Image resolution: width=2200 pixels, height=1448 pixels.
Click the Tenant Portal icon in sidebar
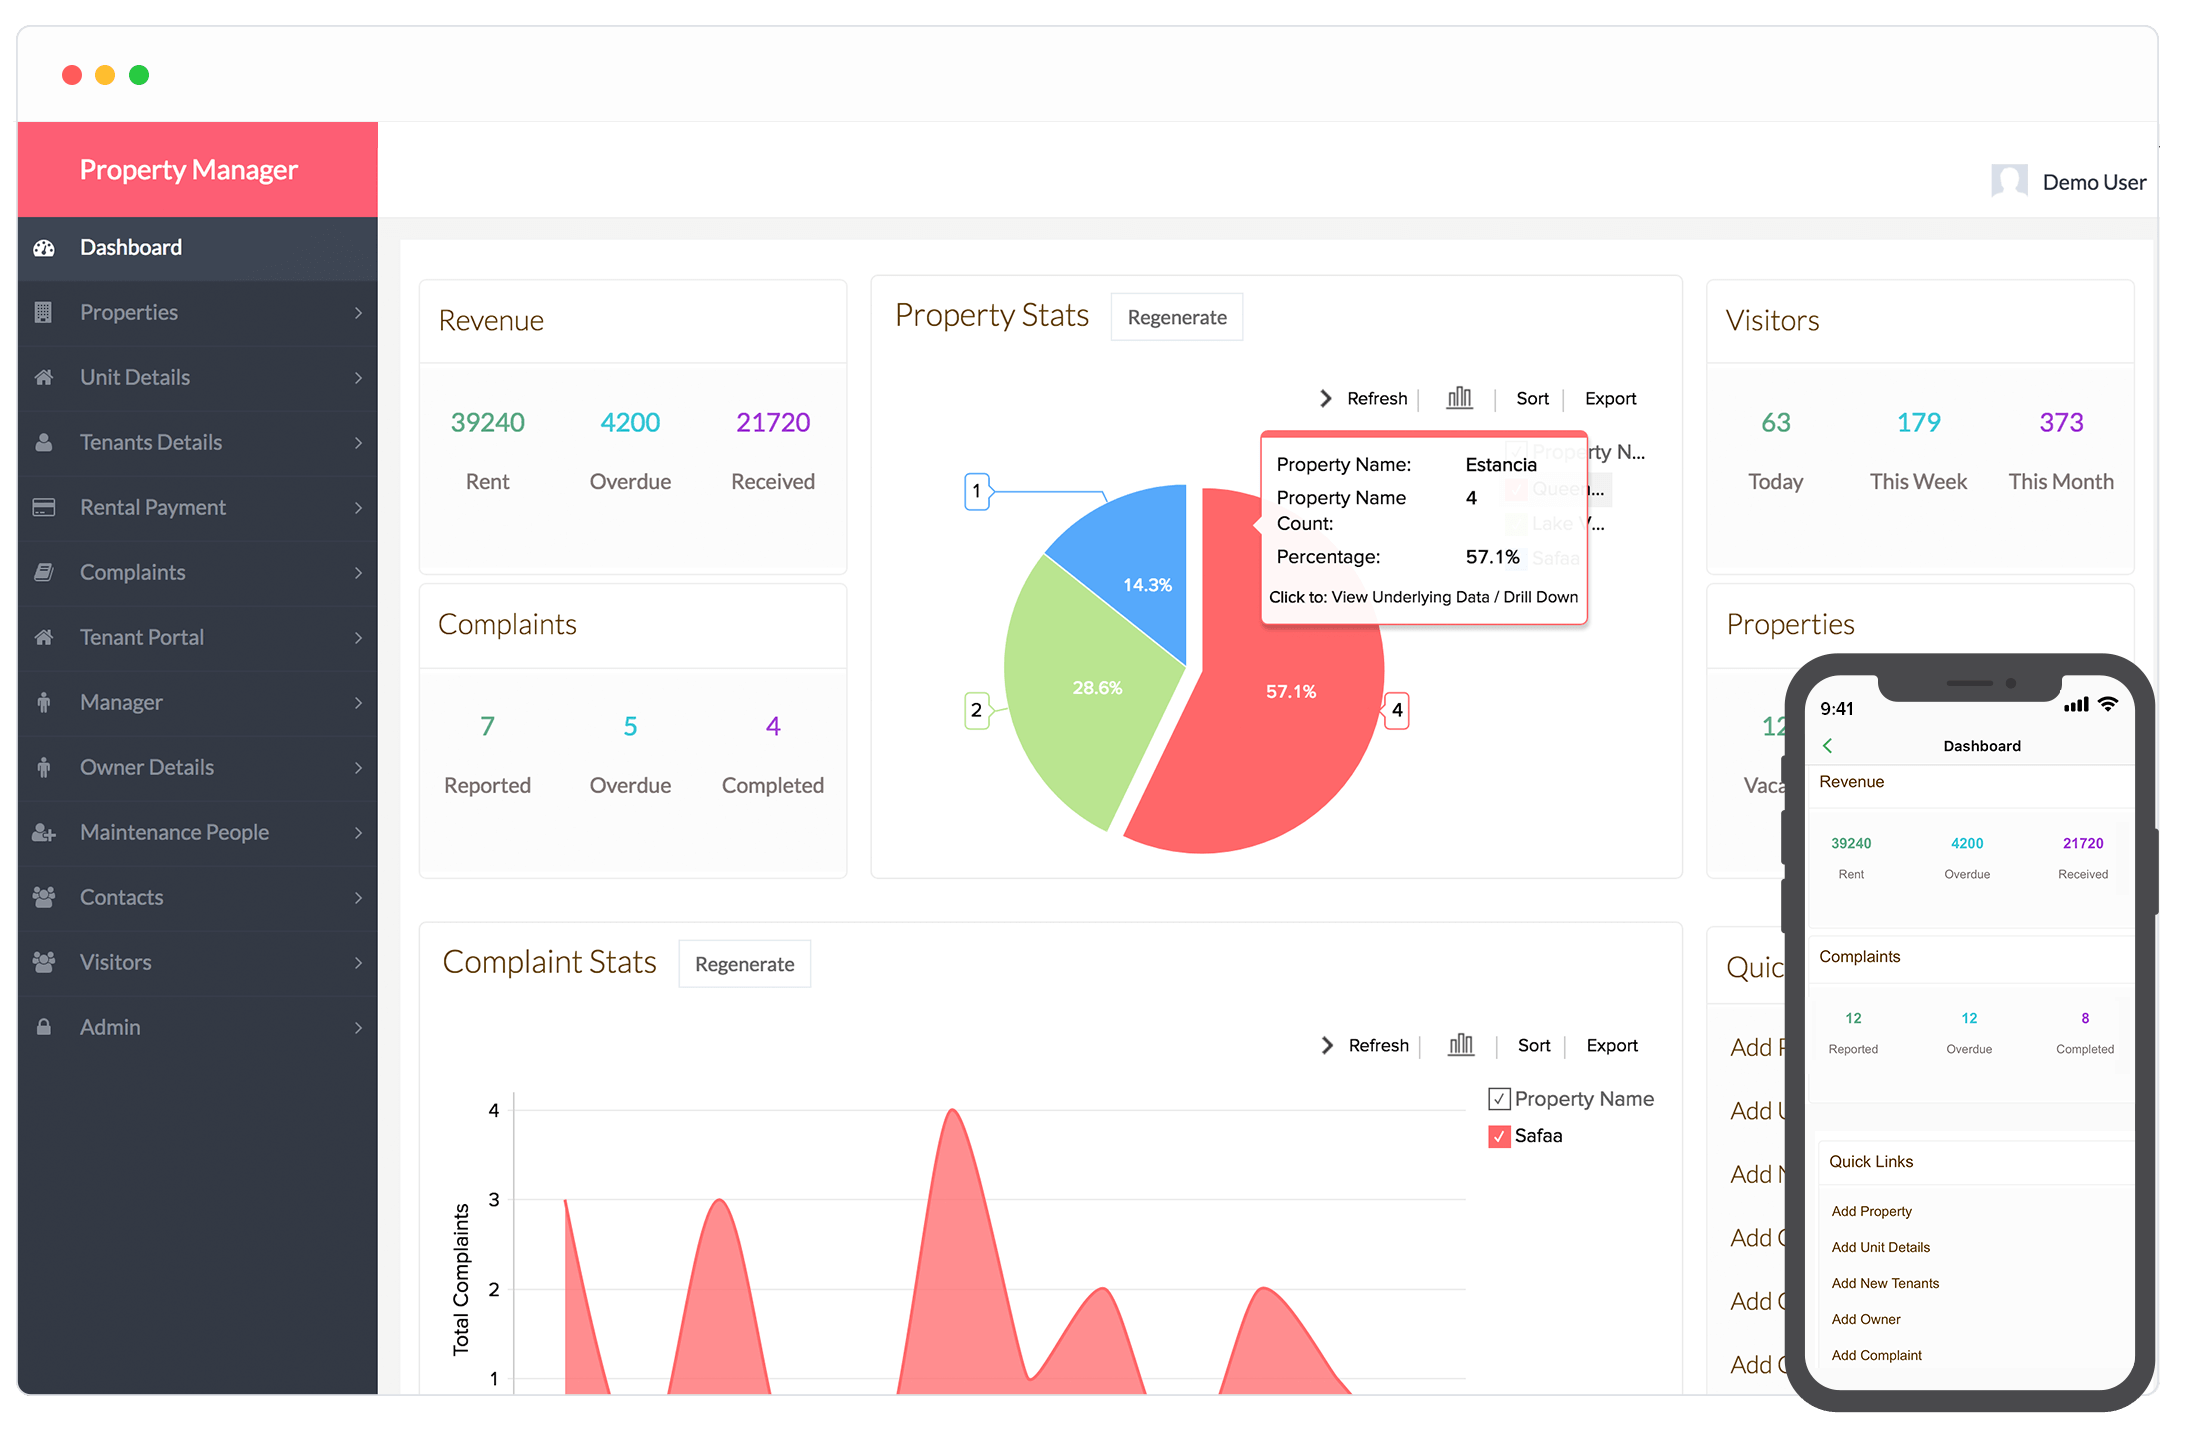[42, 637]
